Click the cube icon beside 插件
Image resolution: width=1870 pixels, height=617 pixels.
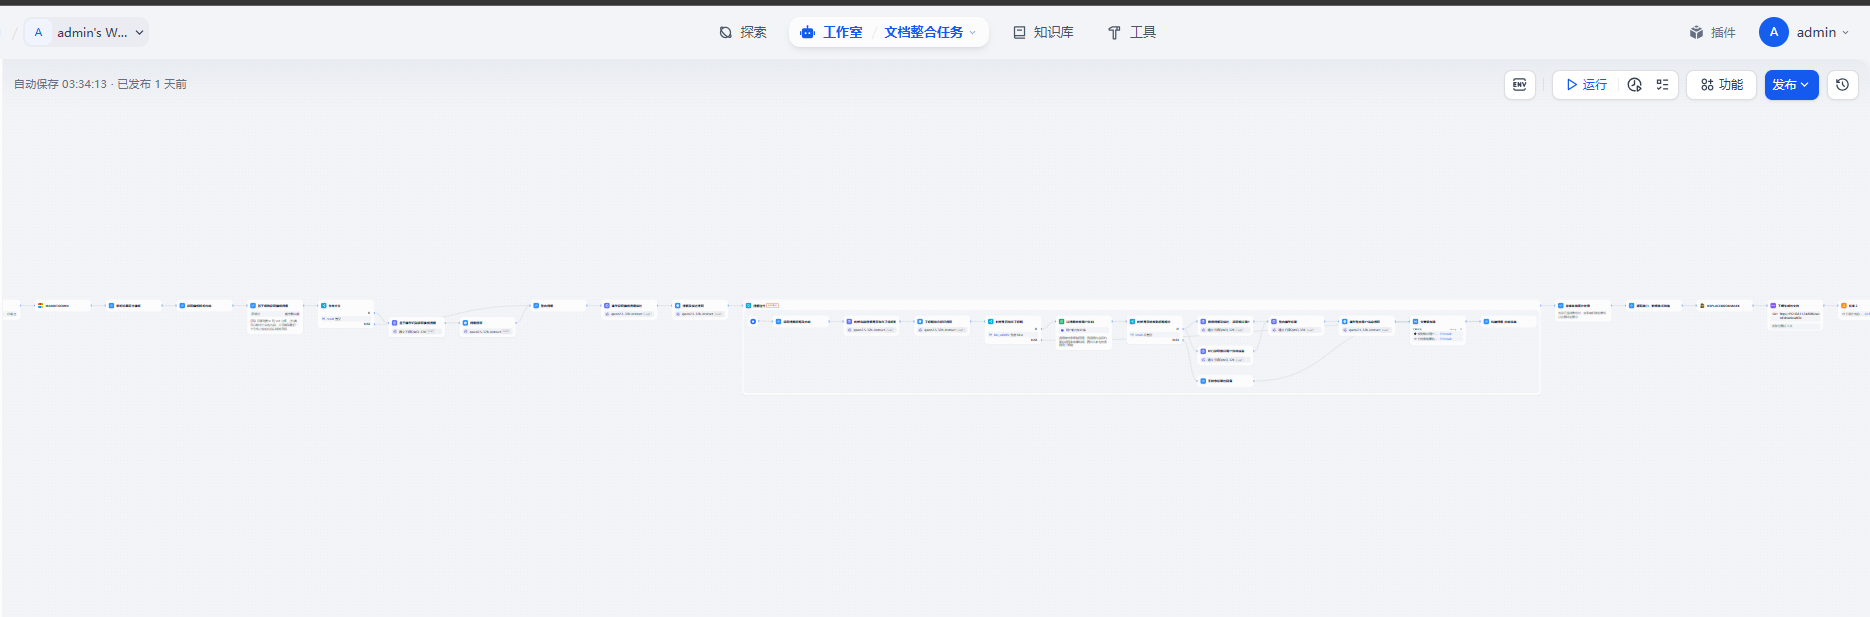pyautogui.click(x=1697, y=32)
